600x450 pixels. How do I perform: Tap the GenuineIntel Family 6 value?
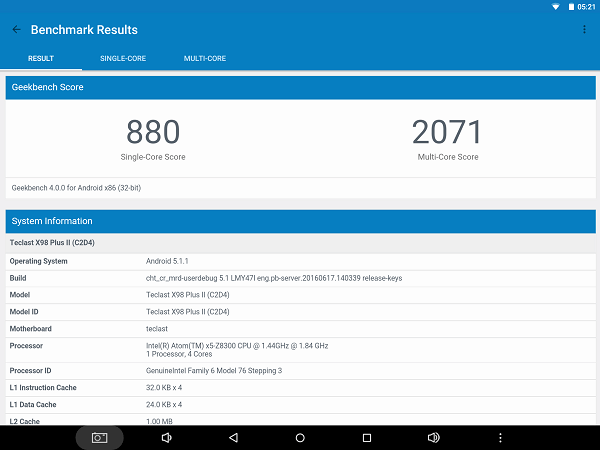[214, 371]
